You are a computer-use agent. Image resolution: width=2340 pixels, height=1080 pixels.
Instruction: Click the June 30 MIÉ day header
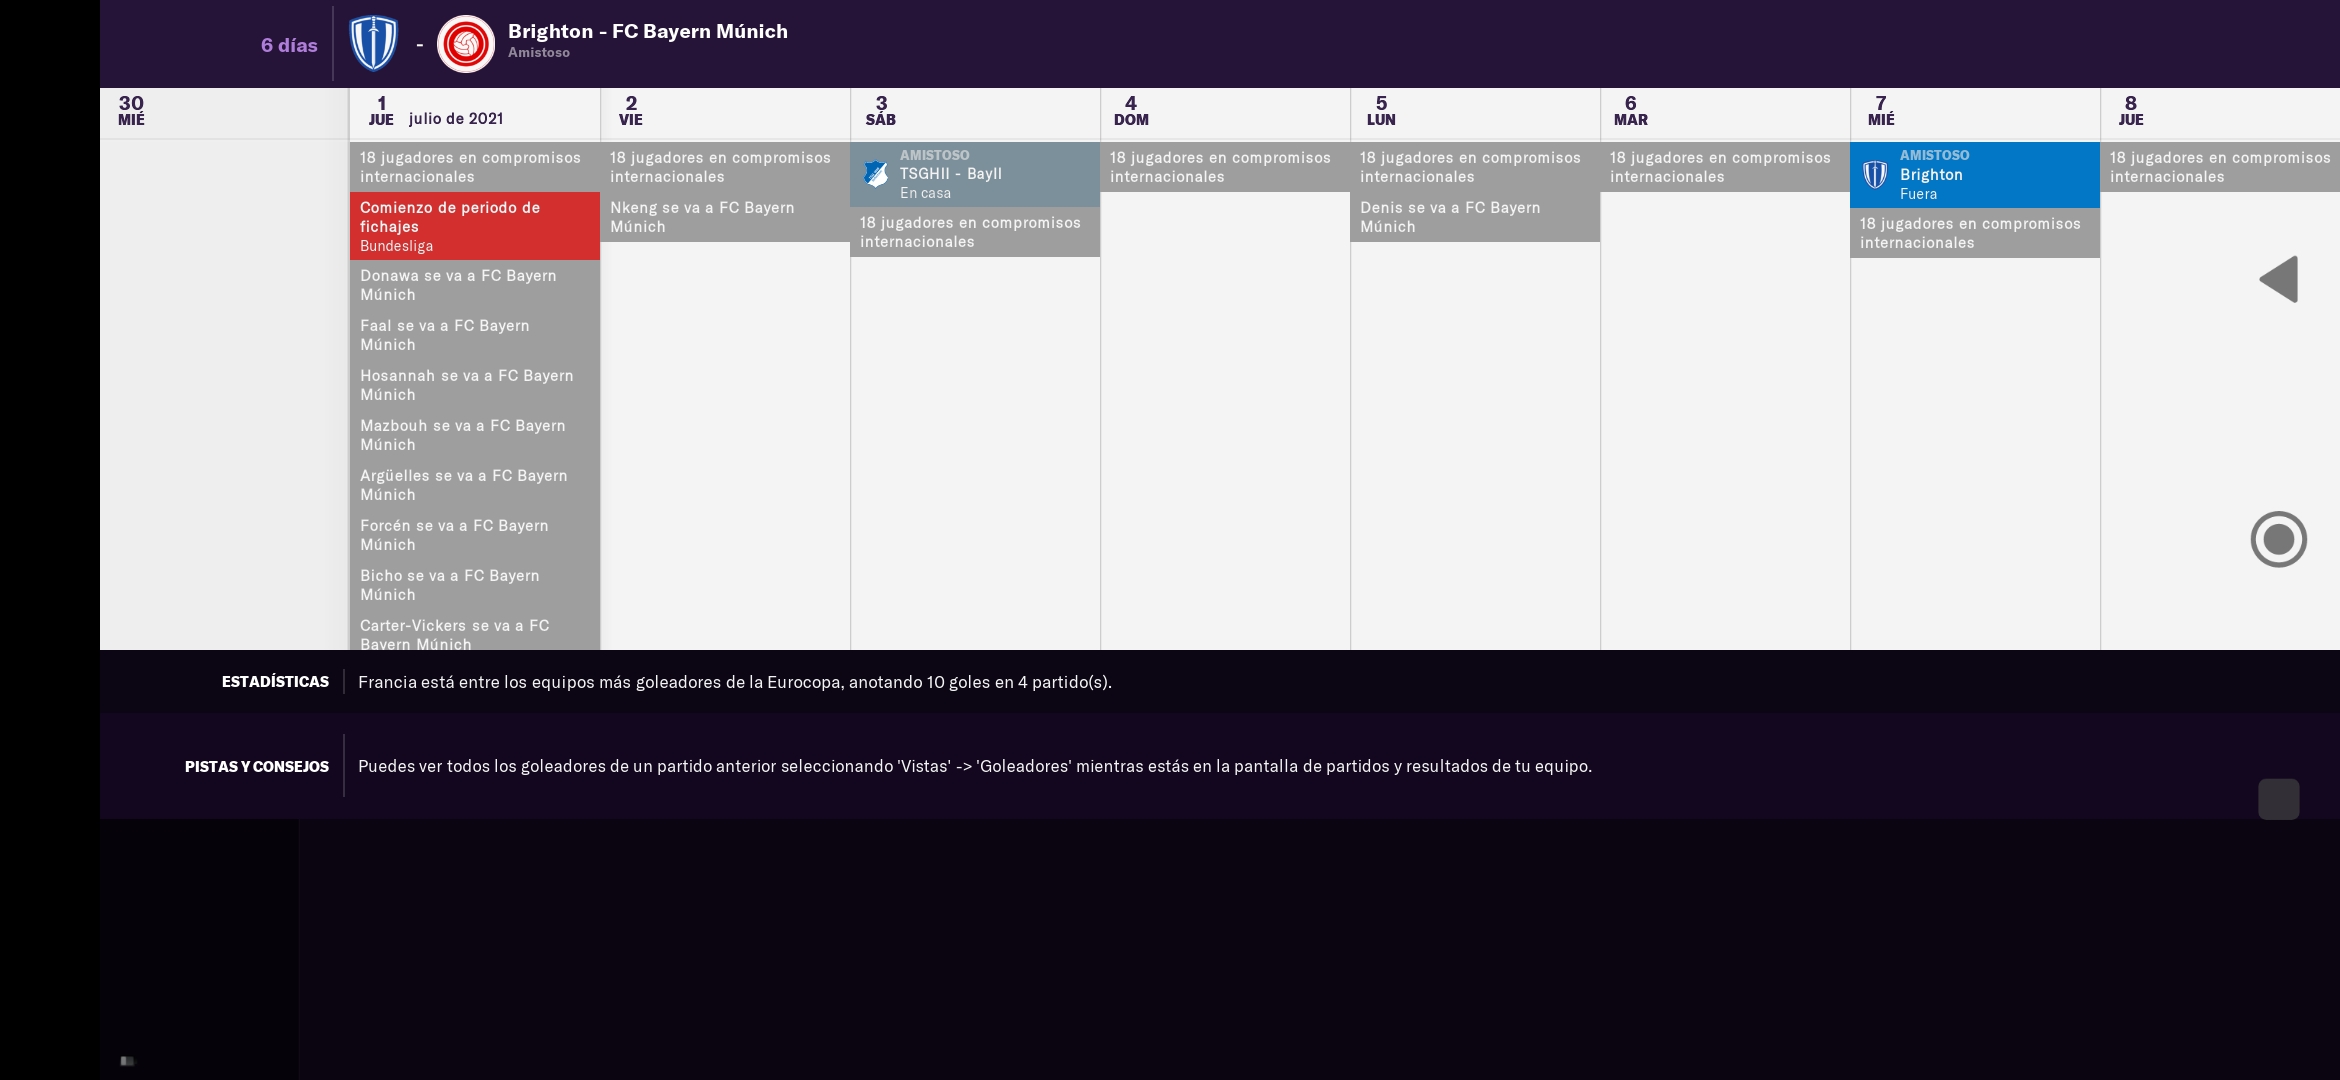tap(132, 111)
